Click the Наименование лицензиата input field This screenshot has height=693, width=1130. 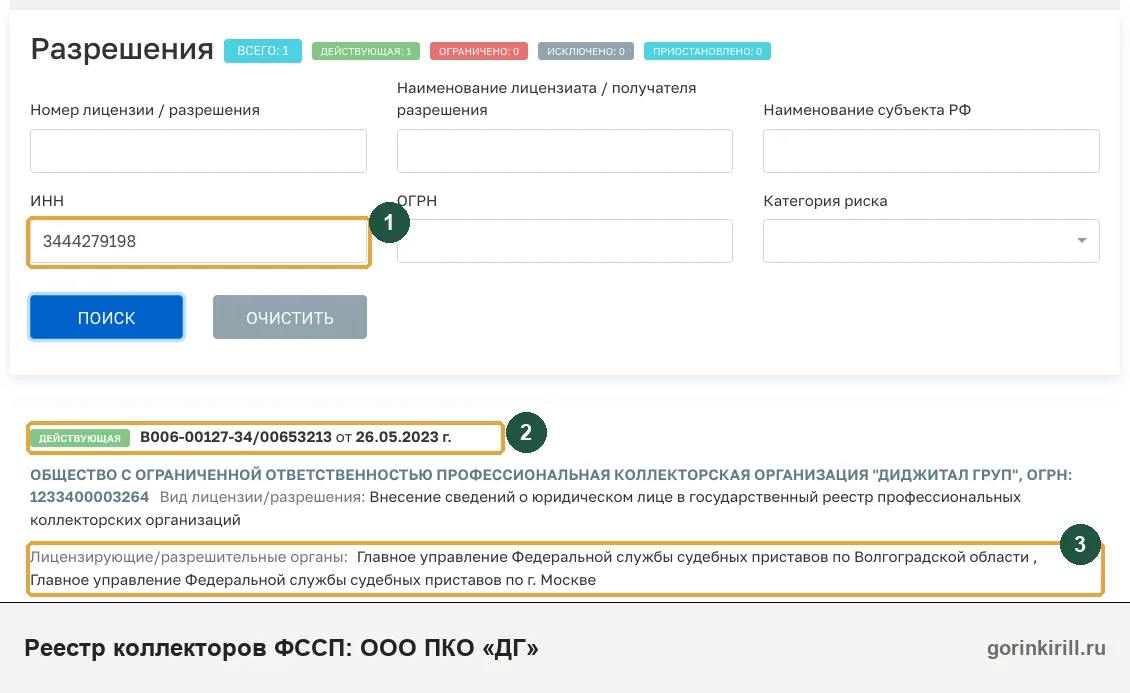[x=564, y=151]
